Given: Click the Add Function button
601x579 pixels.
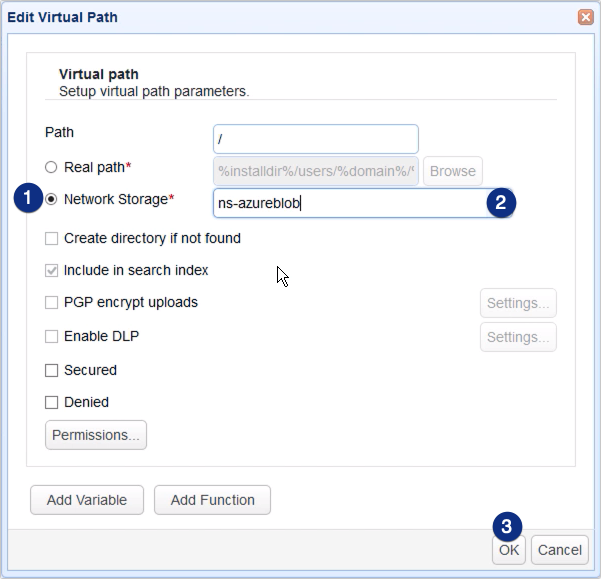Looking at the screenshot, I should click(212, 500).
